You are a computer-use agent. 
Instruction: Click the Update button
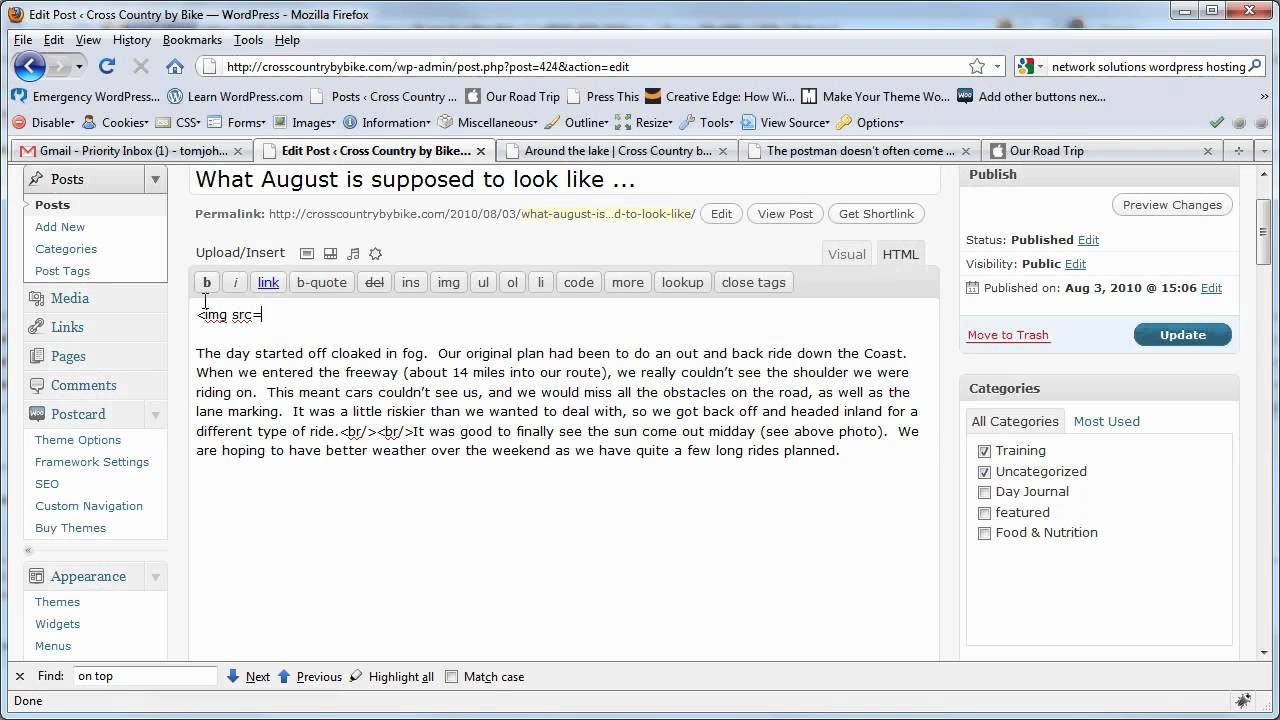1183,335
